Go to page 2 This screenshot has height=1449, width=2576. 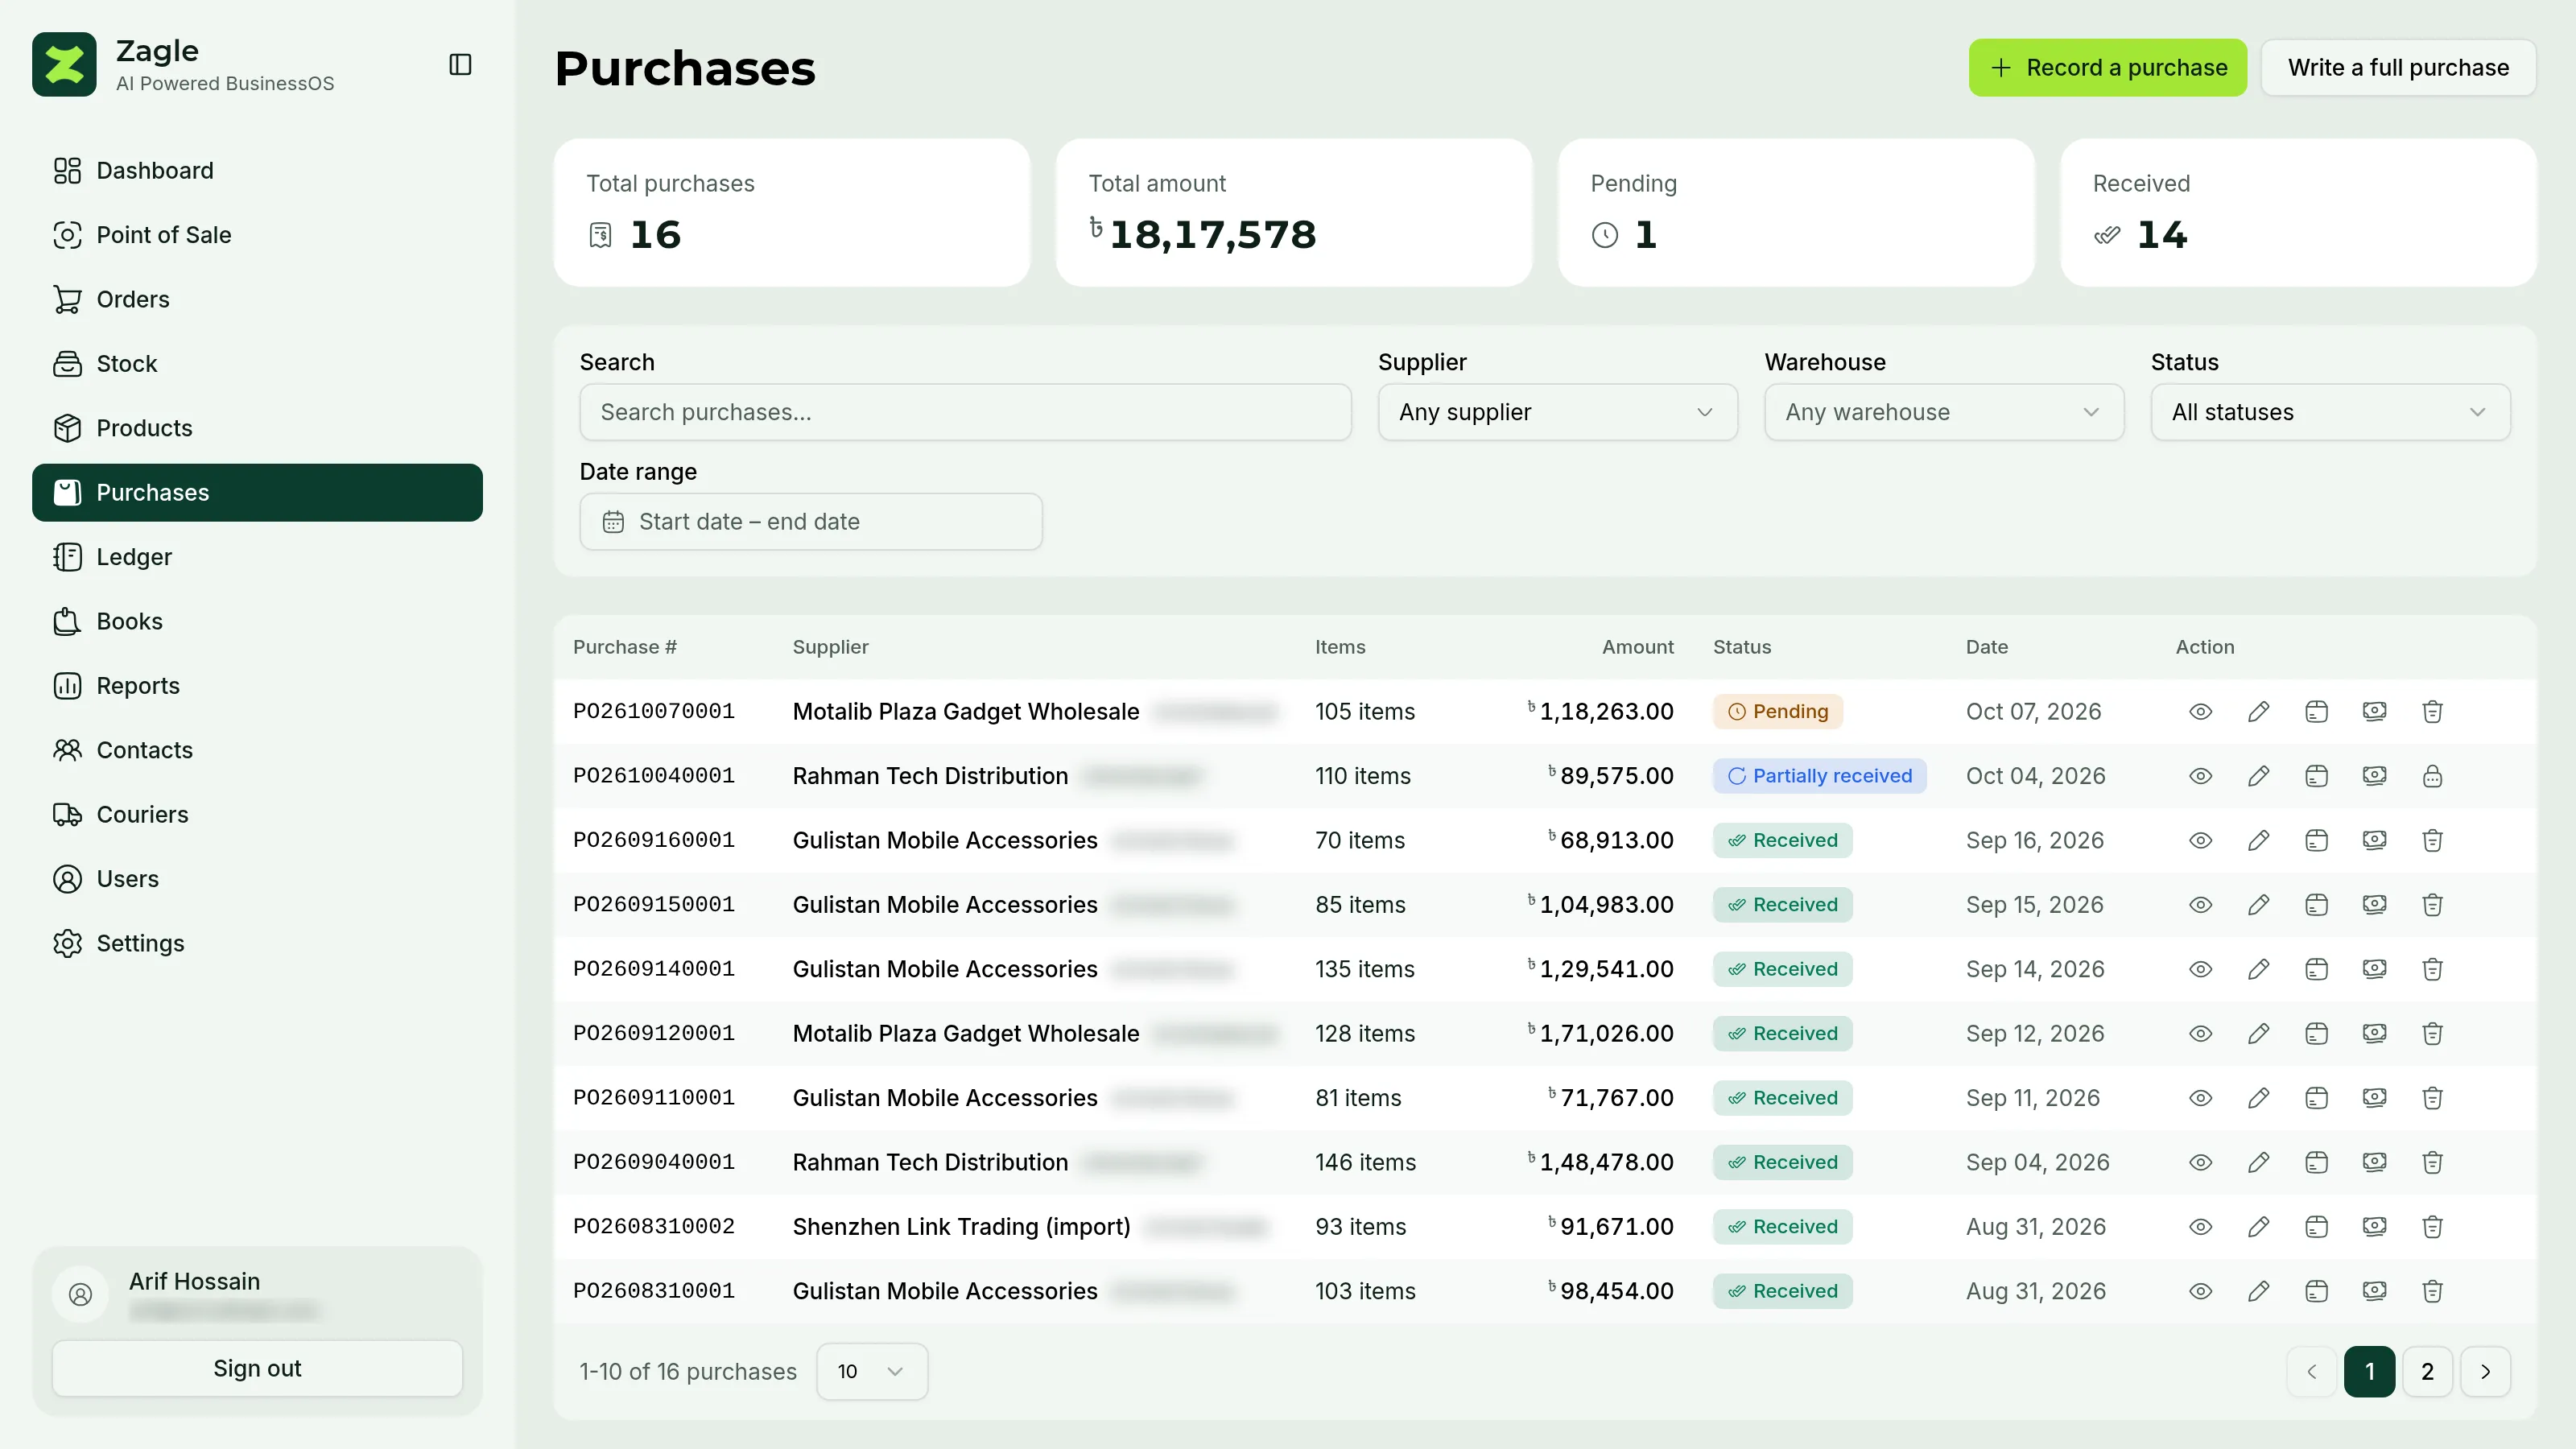point(2427,1372)
